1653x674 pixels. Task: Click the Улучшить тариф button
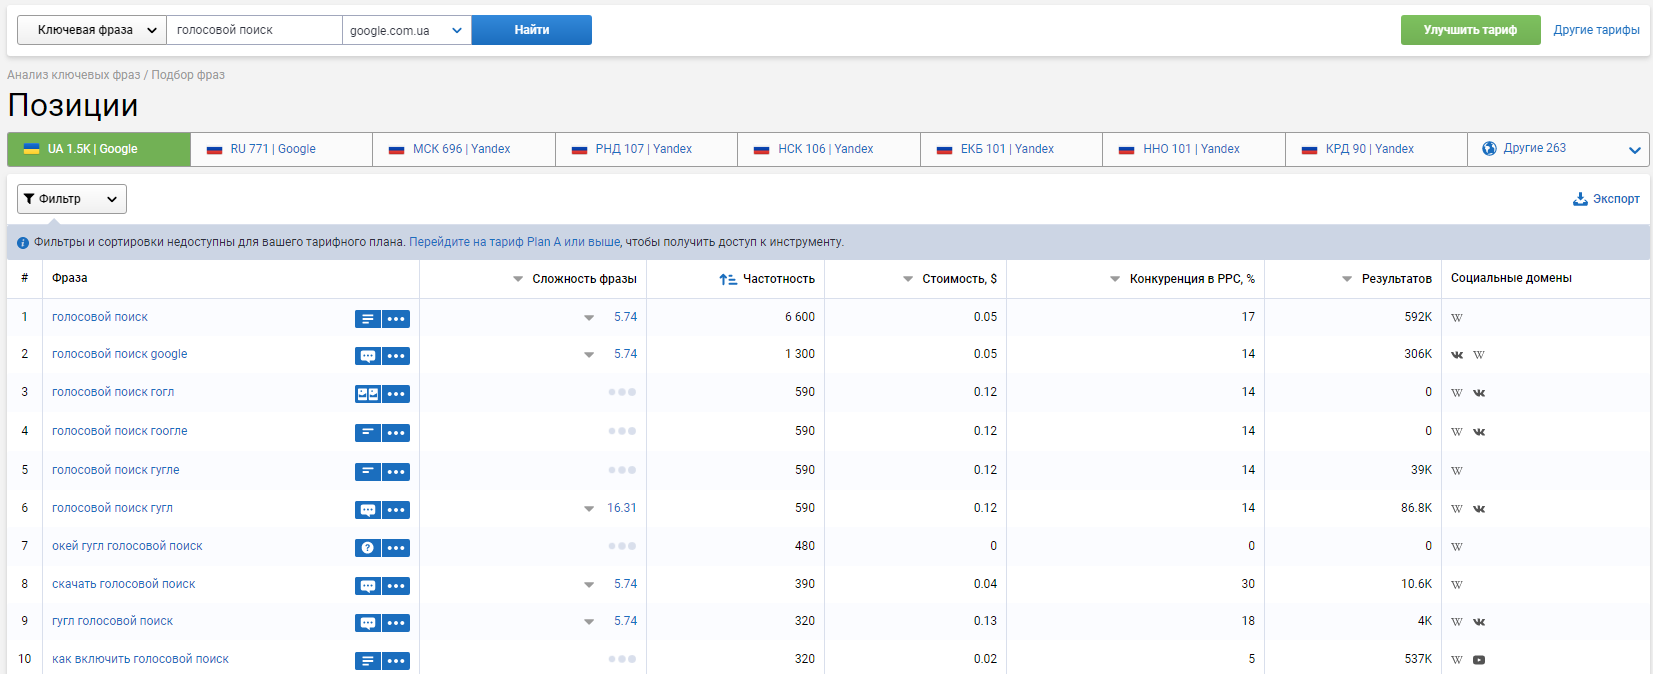pos(1470,30)
